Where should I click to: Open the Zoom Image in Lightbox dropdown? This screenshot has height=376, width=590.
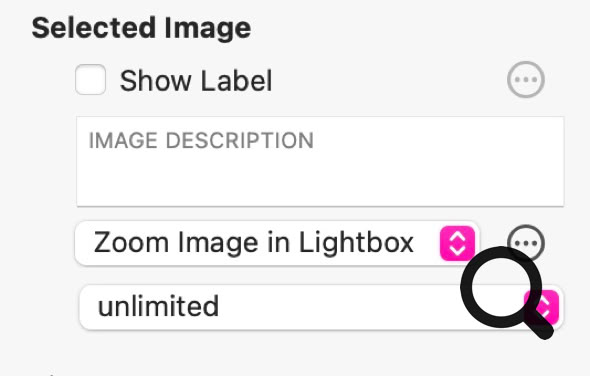277,243
